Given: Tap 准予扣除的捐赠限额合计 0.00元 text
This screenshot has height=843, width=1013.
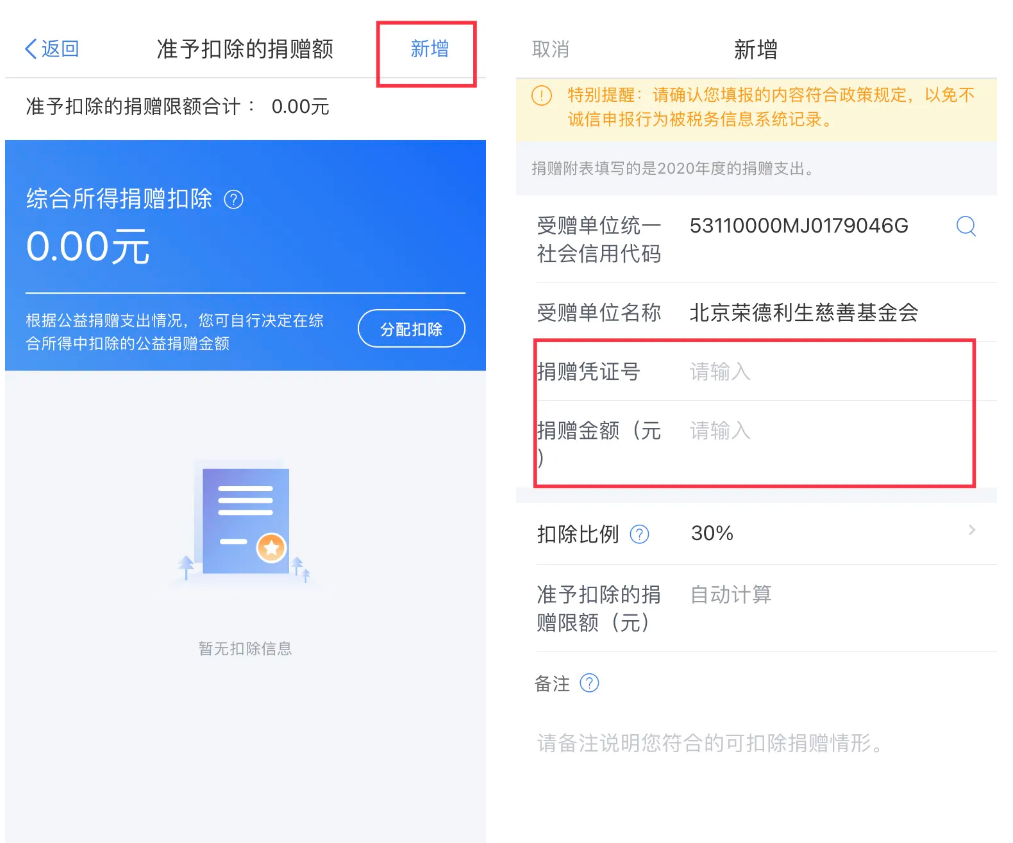Looking at the screenshot, I should (178, 107).
